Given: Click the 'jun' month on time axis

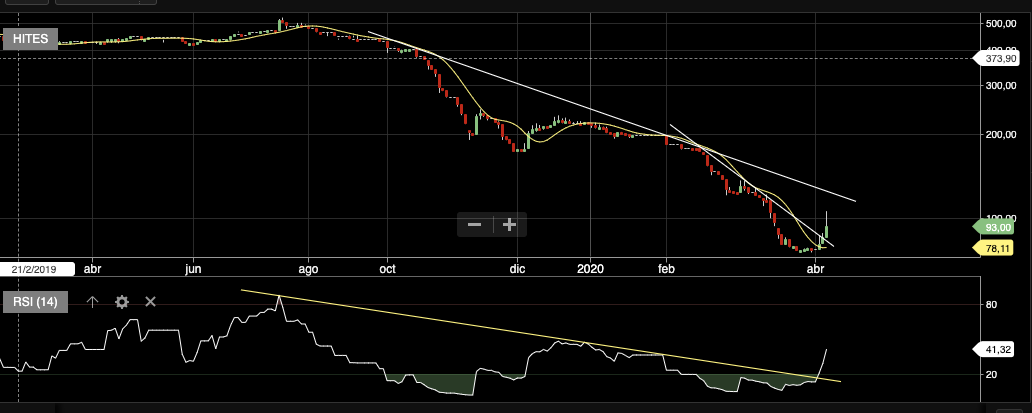Looking at the screenshot, I should (x=194, y=269).
